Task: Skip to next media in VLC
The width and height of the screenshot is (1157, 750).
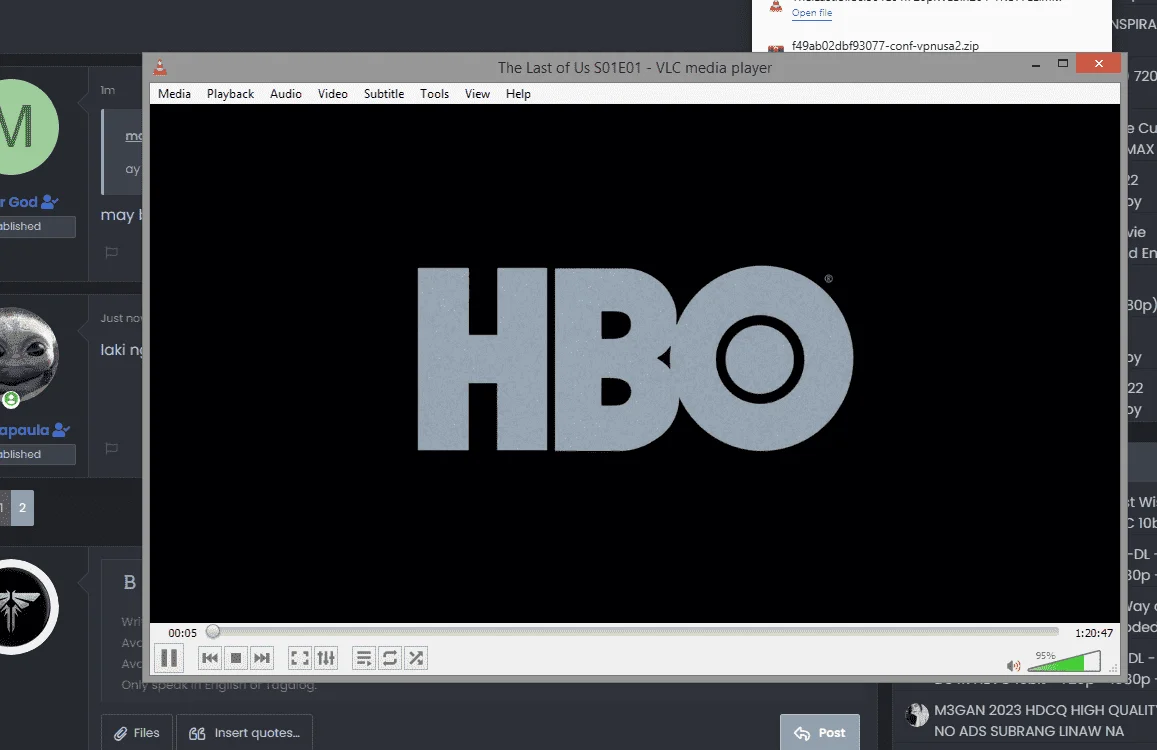Action: [262, 658]
